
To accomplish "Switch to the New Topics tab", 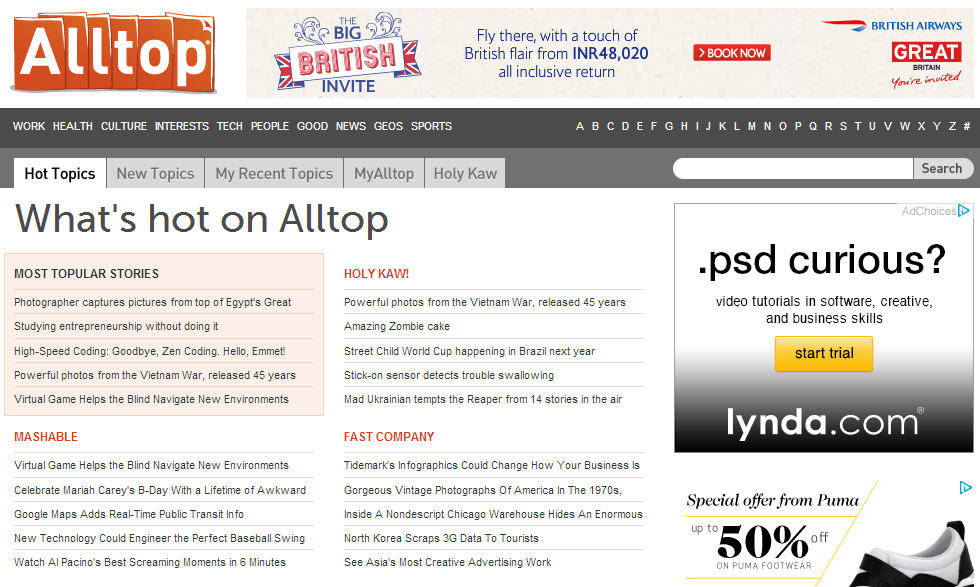I will (x=156, y=173).
